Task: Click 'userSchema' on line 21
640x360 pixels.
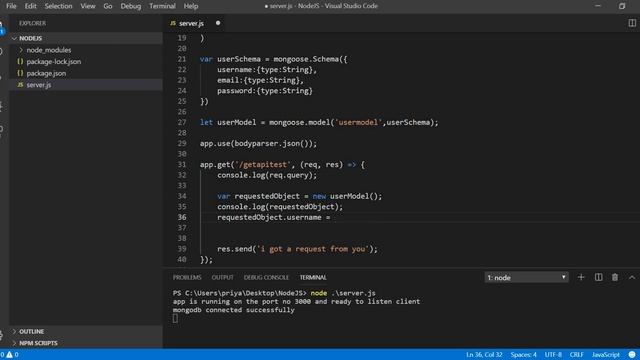Action: [238, 59]
